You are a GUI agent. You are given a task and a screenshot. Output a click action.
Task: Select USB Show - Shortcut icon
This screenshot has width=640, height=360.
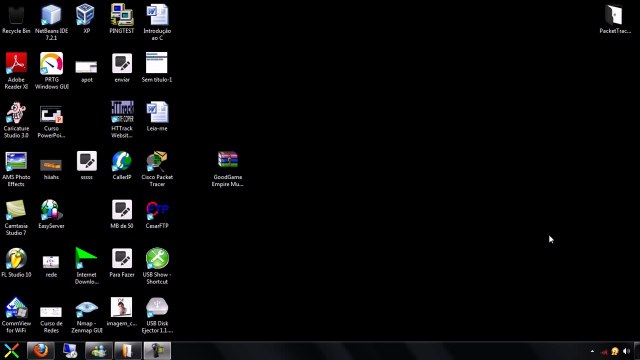pos(157,266)
